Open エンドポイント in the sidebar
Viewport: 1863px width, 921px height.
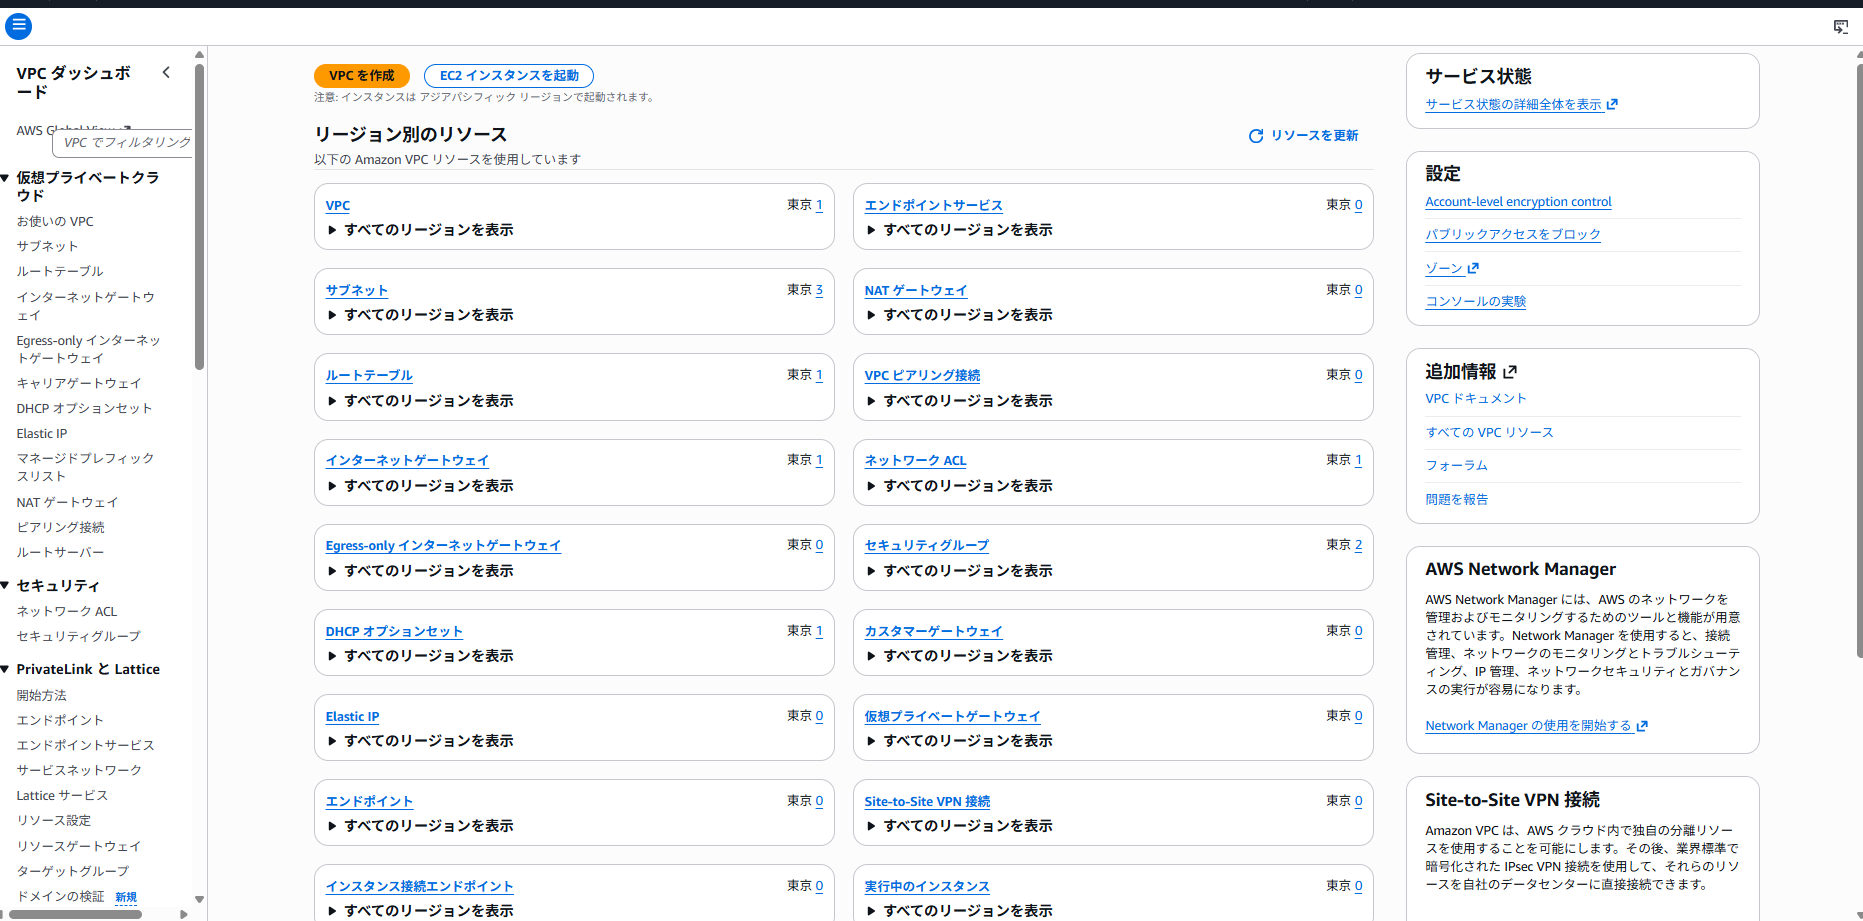60,720
